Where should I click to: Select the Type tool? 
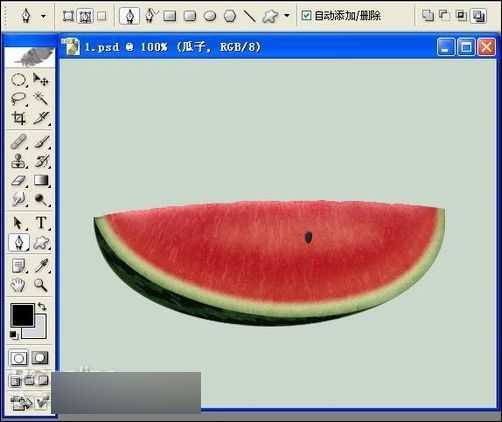(41, 223)
